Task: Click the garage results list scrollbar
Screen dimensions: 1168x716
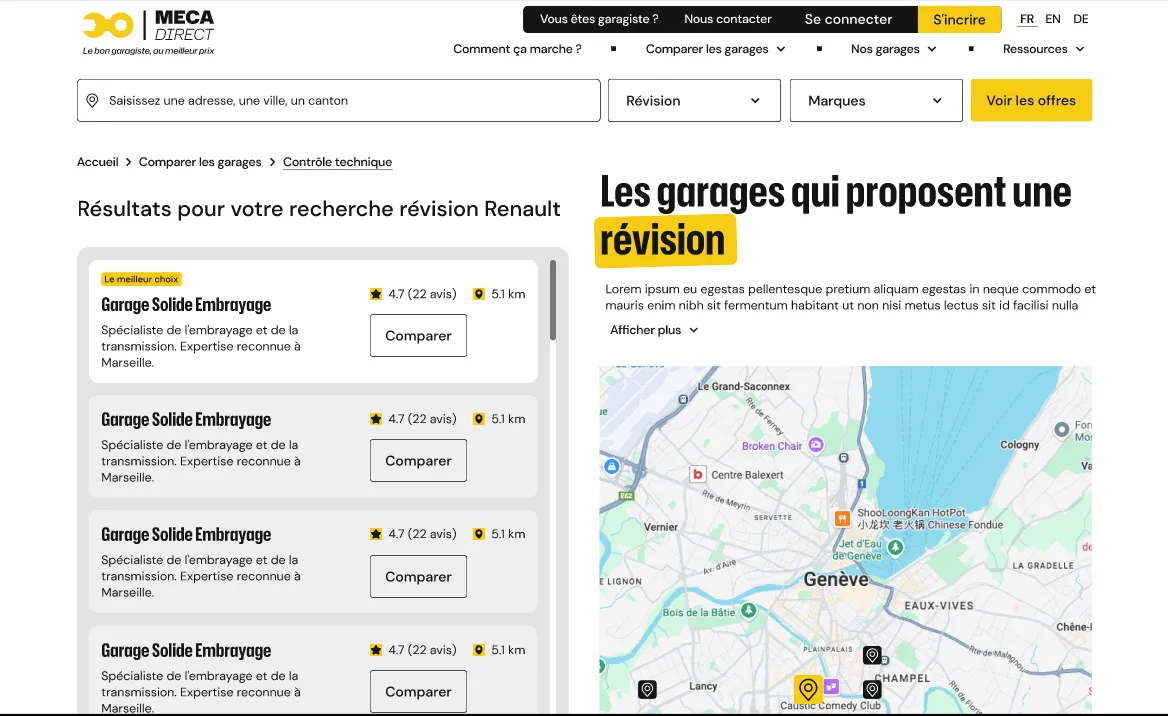Action: (553, 300)
